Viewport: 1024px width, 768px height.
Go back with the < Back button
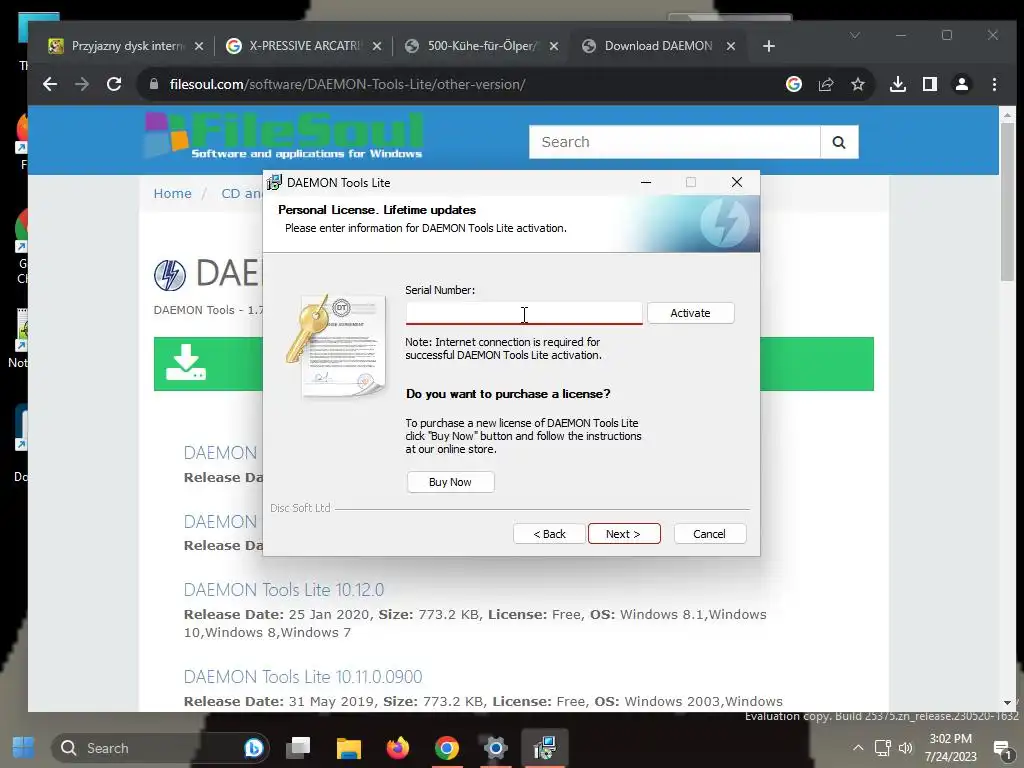pos(549,534)
